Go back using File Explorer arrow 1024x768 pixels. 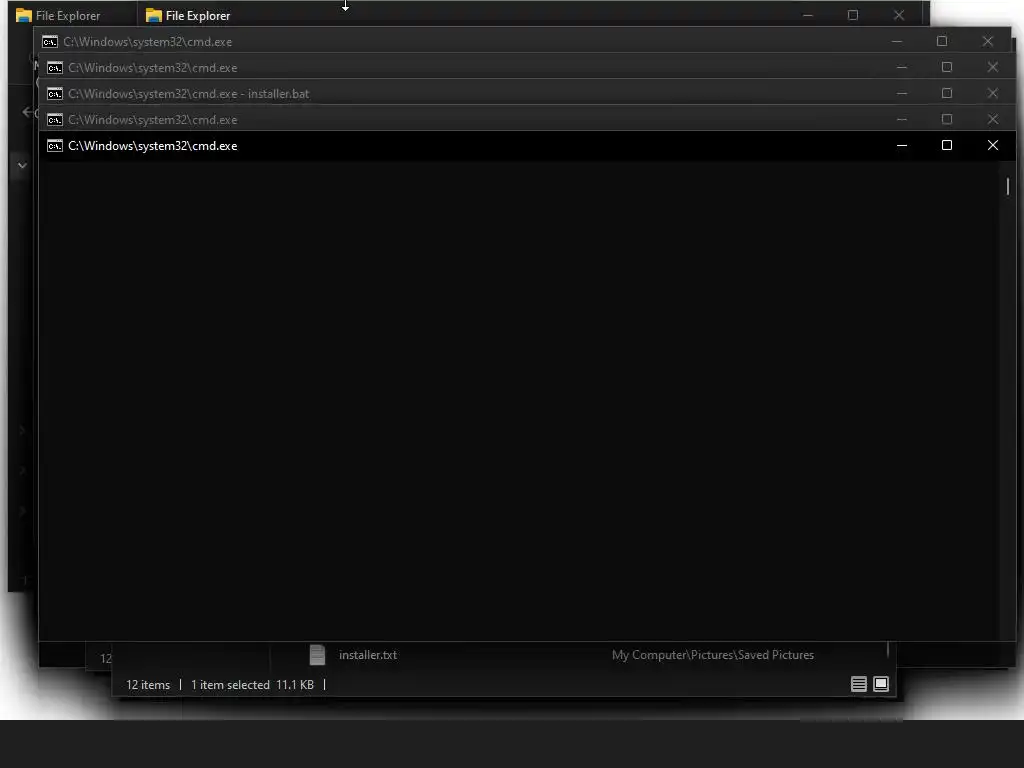click(x=27, y=112)
